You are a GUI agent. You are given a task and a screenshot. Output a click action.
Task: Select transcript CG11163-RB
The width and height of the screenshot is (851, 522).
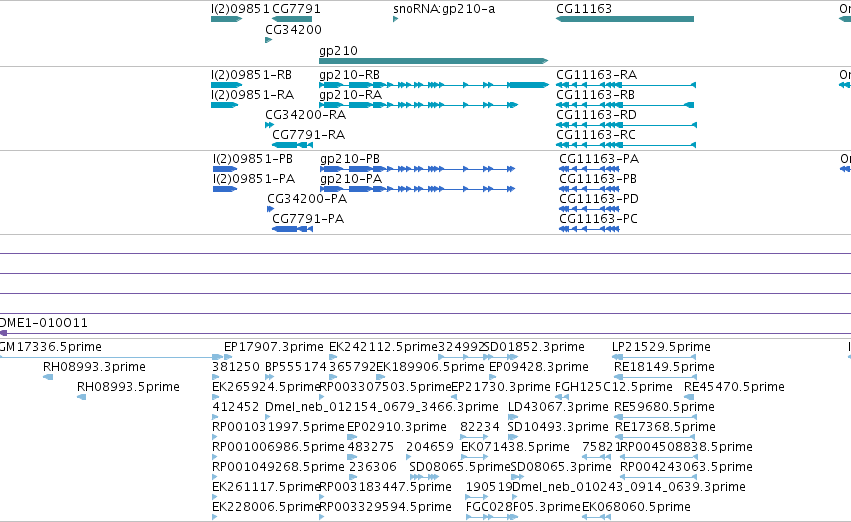point(625,105)
